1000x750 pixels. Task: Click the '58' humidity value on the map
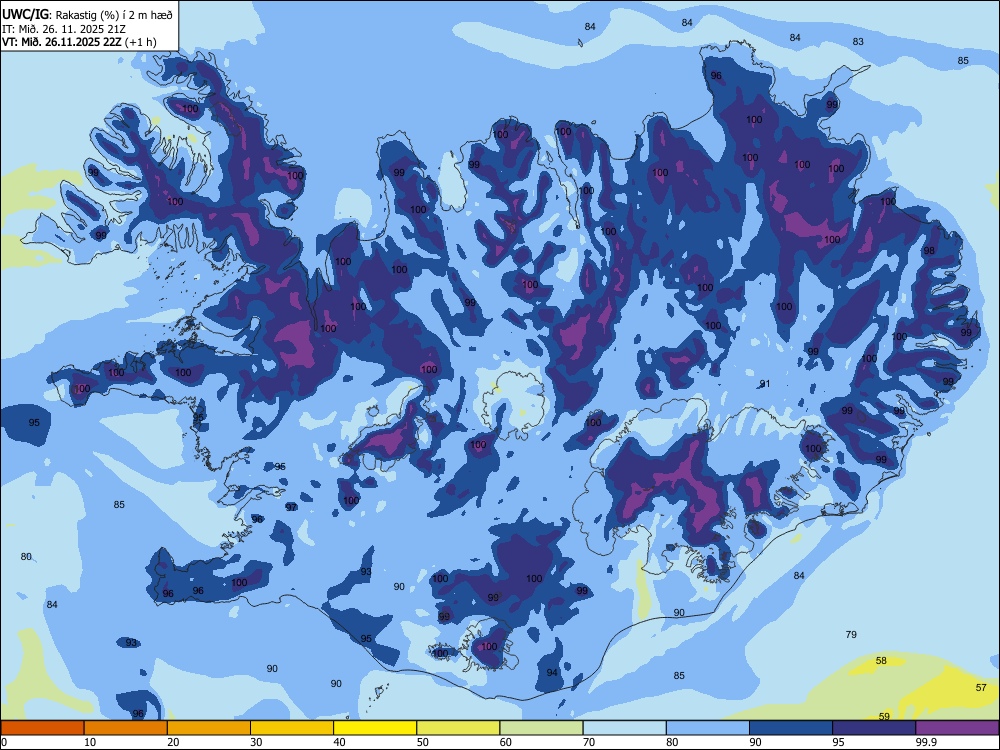click(x=881, y=661)
